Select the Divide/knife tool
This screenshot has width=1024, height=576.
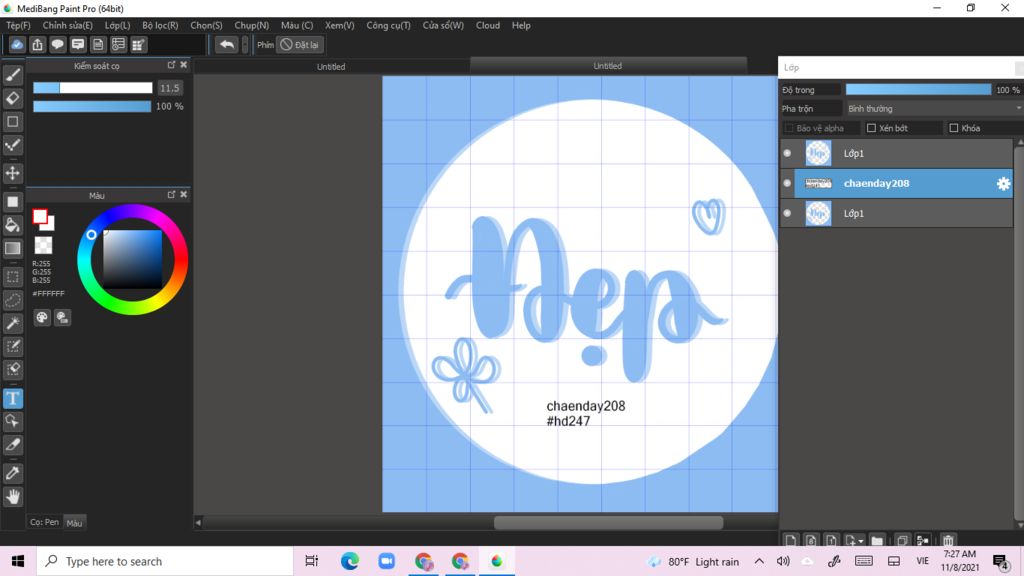tap(12, 445)
